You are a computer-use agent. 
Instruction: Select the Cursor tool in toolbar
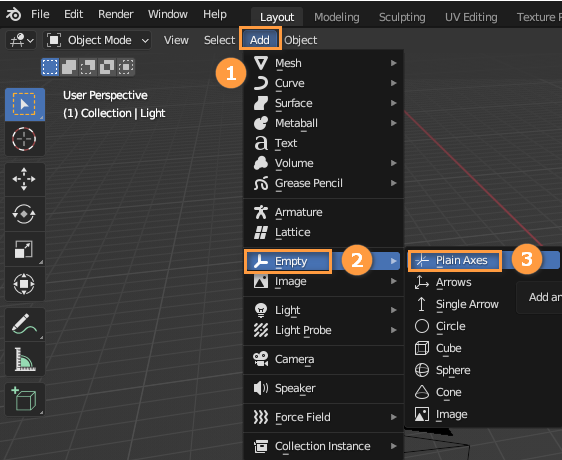(24, 139)
